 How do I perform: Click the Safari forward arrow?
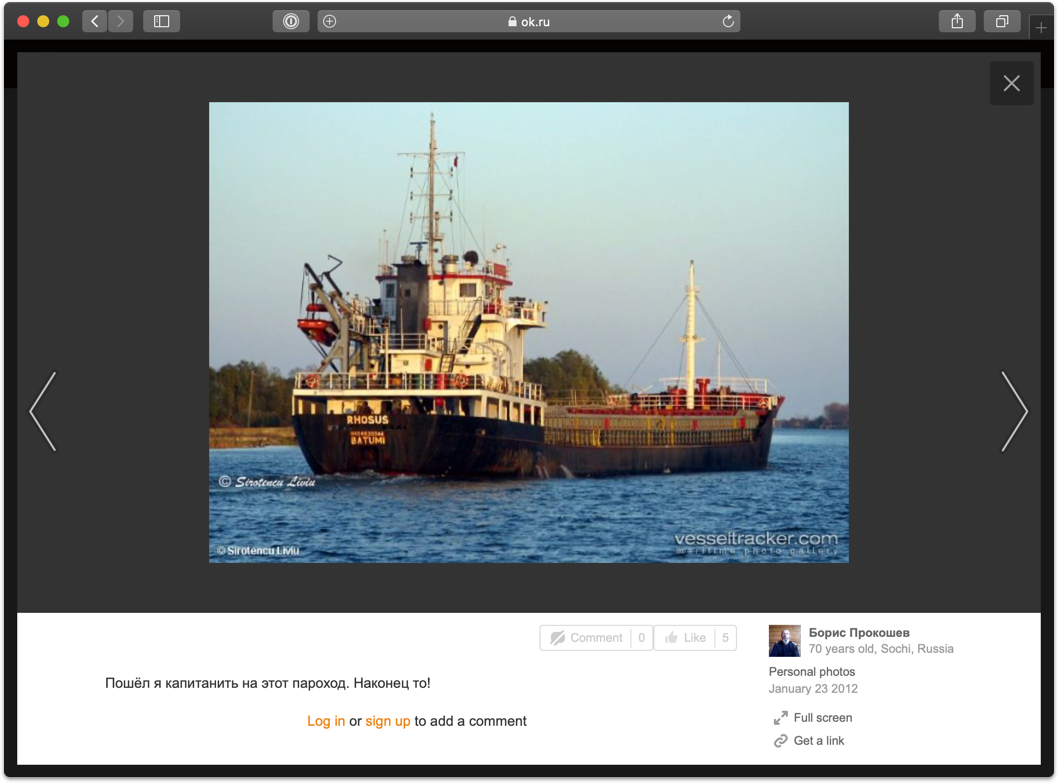pyautogui.click(x=120, y=21)
